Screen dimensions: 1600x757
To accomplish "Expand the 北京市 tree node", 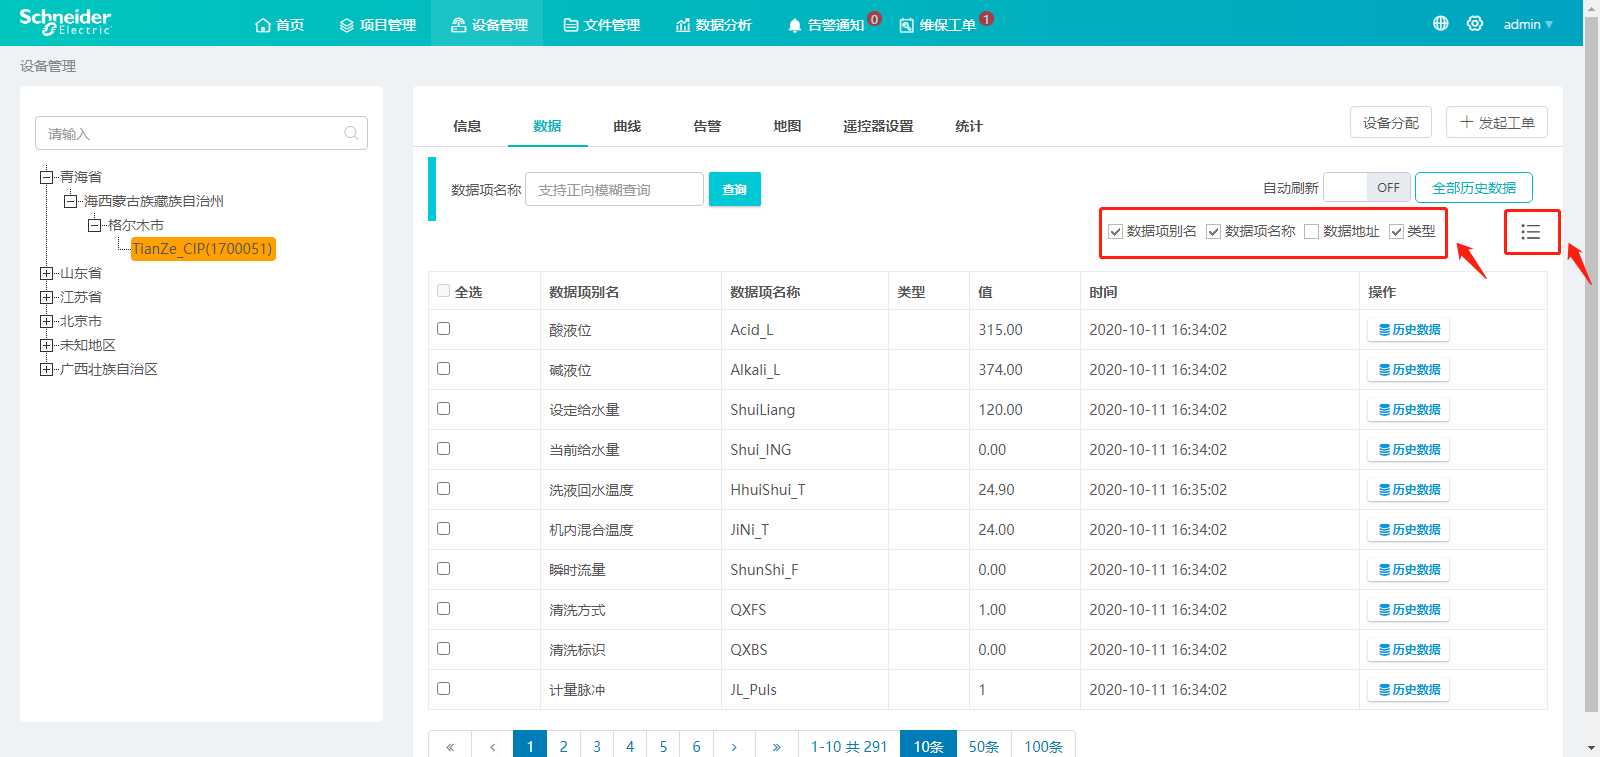I will pyautogui.click(x=46, y=321).
